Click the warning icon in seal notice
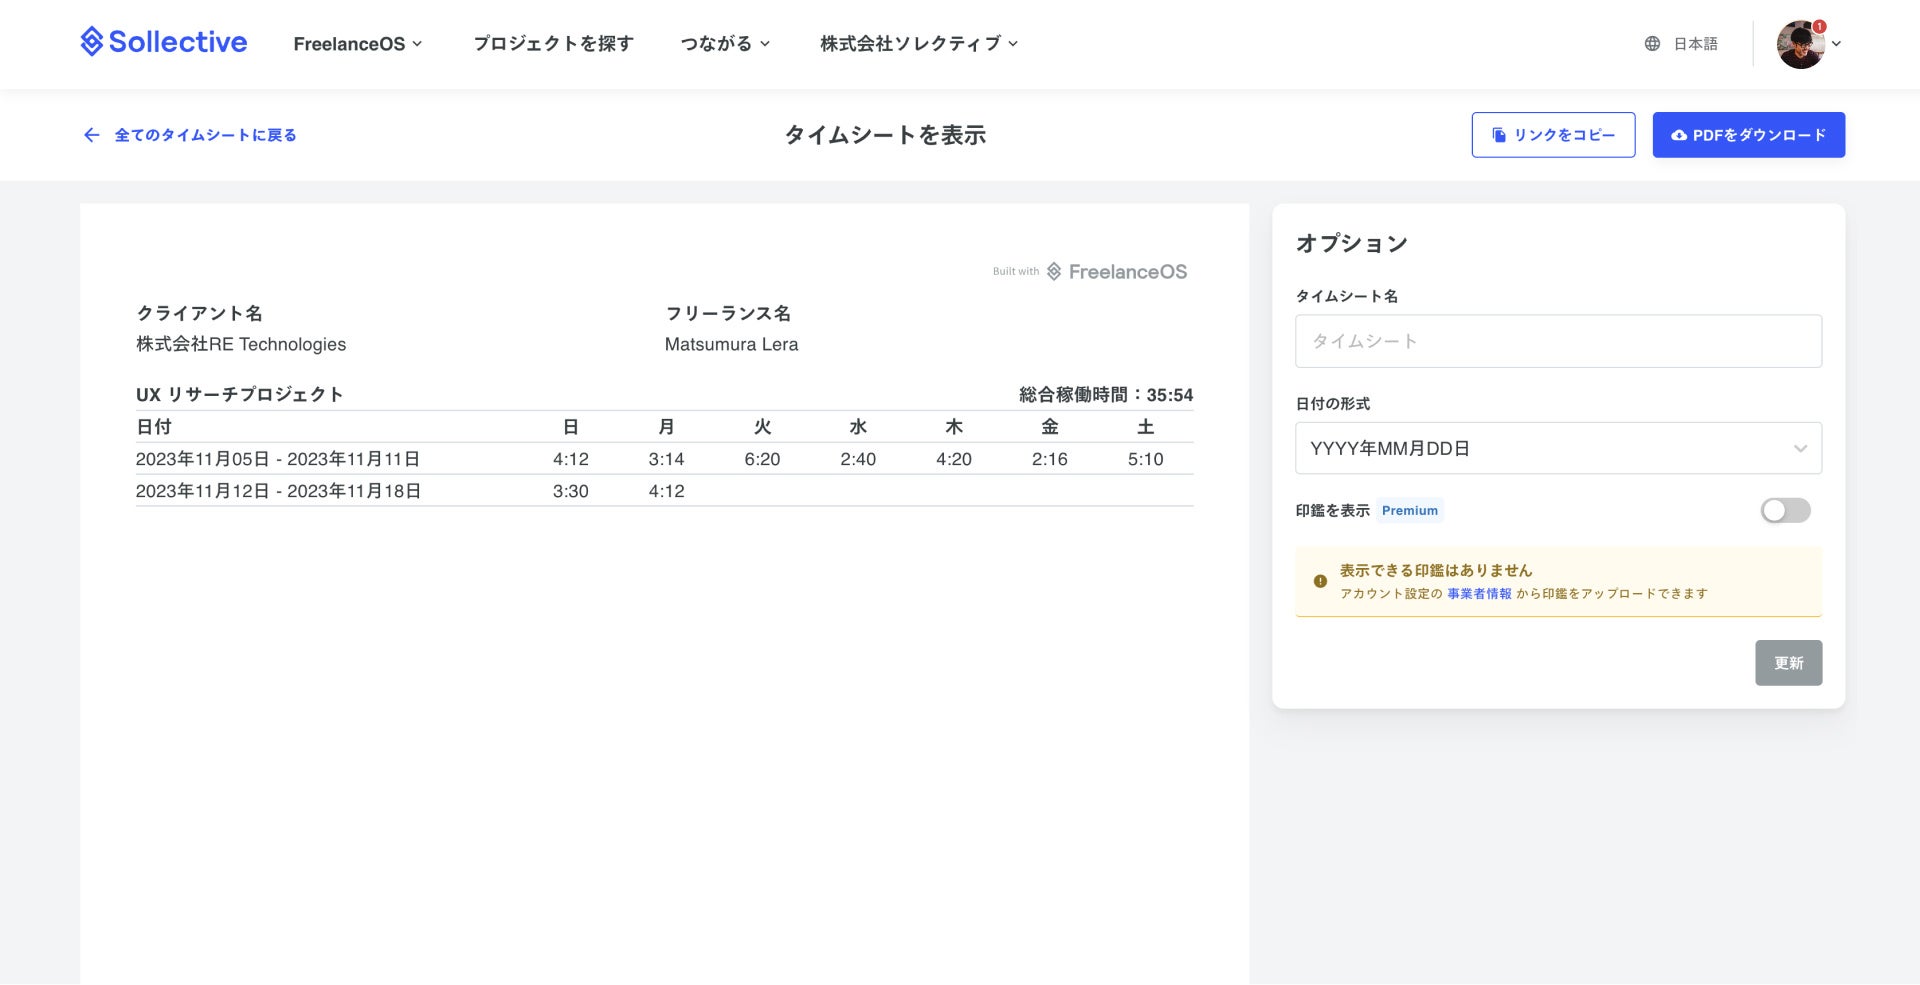Viewport: 1920px width, 985px height. (x=1320, y=581)
